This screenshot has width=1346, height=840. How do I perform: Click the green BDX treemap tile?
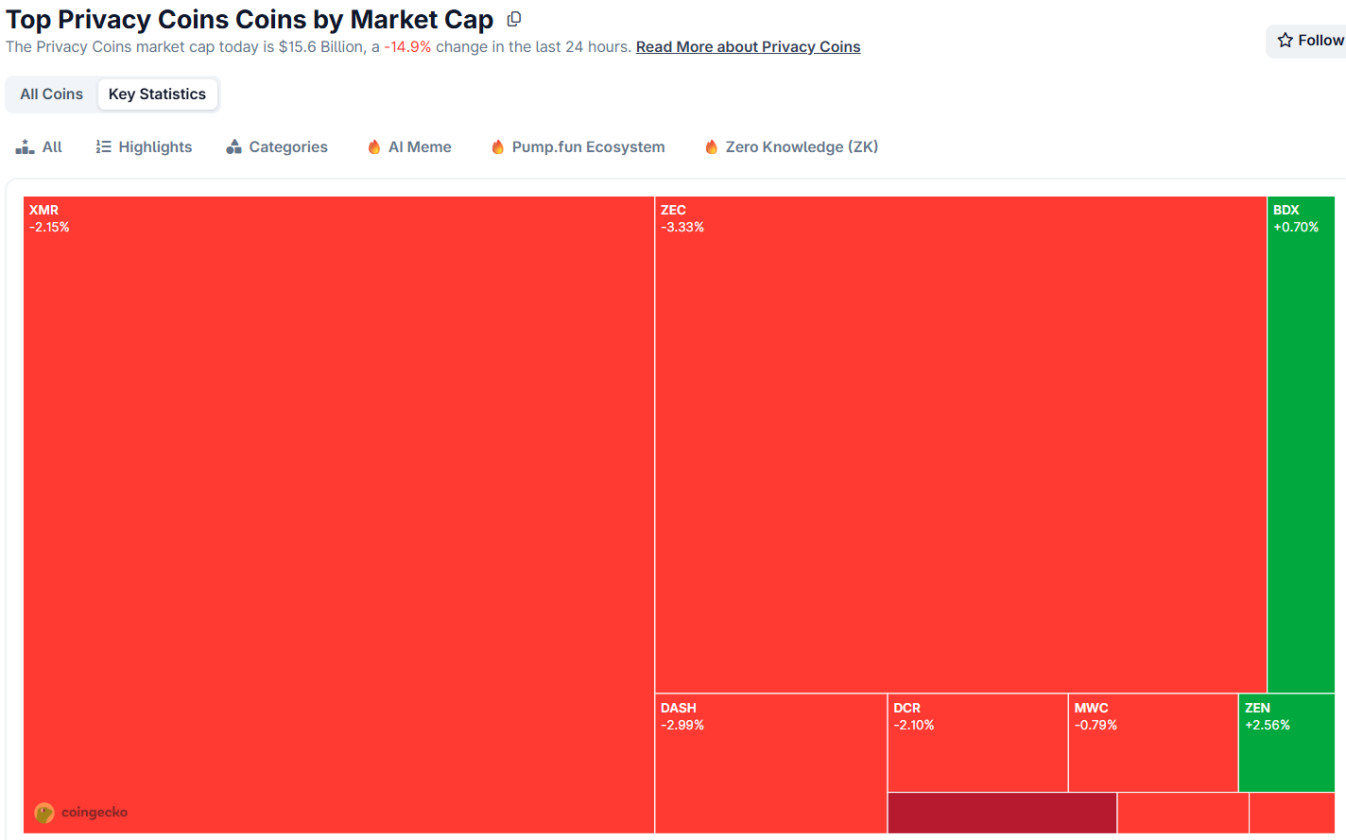click(1300, 440)
